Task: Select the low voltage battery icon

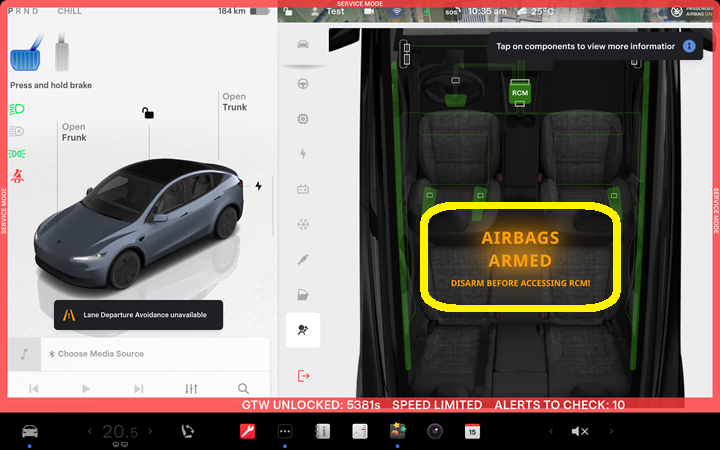Action: [303, 189]
